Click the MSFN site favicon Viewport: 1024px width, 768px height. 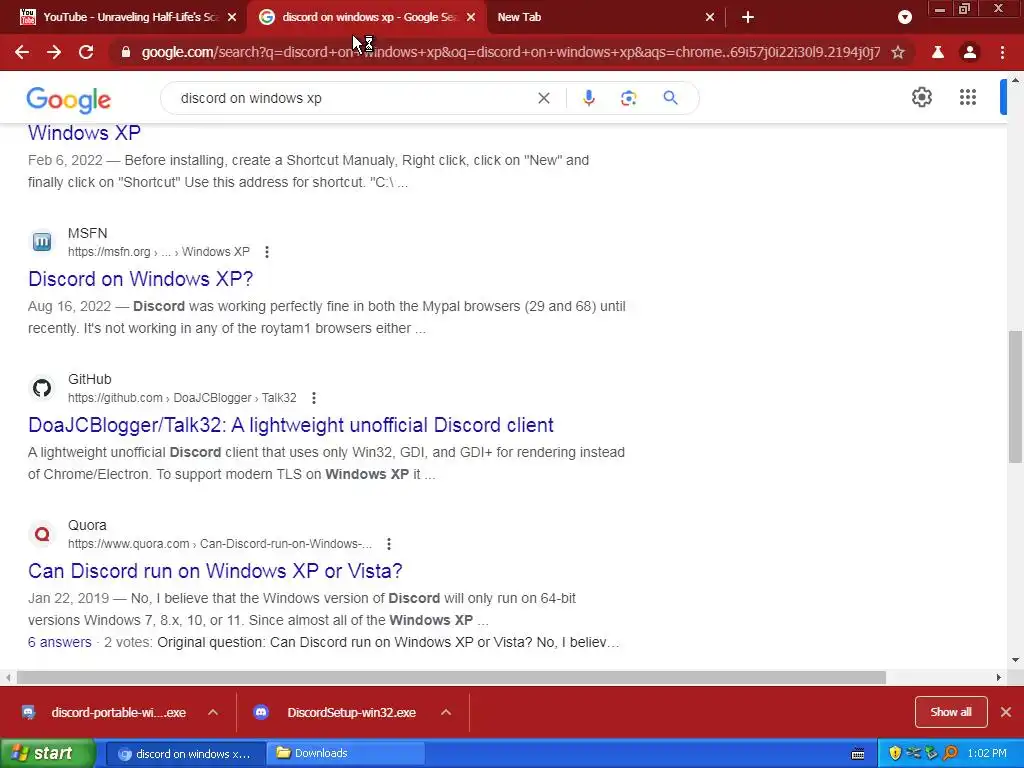(42, 242)
